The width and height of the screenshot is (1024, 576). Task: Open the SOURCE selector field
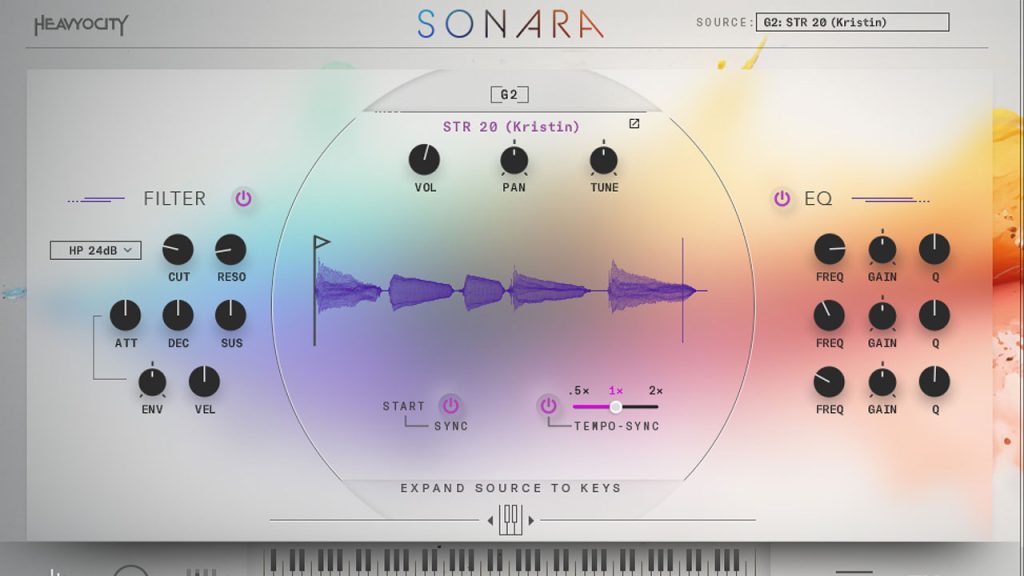(x=853, y=22)
